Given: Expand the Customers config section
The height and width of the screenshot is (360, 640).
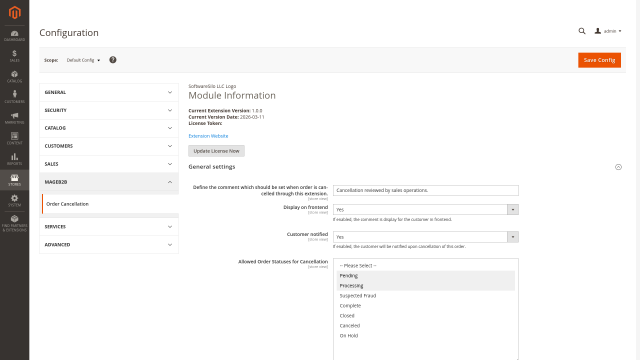Looking at the screenshot, I should pos(109,146).
